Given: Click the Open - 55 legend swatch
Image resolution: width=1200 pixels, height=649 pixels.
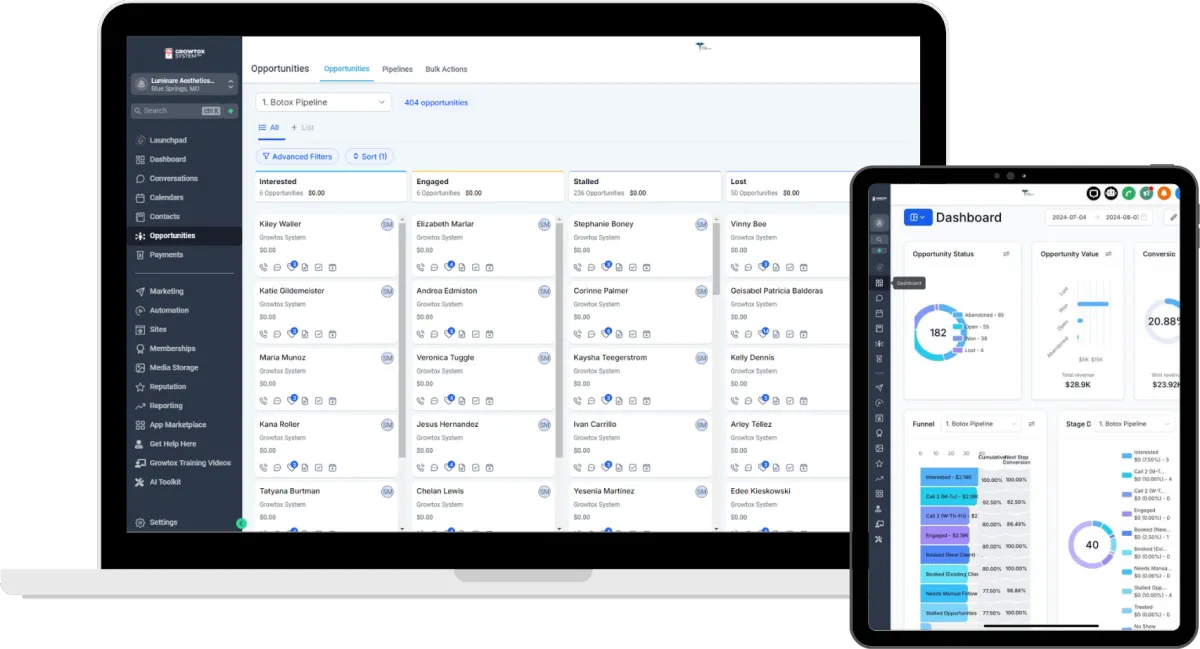Looking at the screenshot, I should (x=960, y=327).
